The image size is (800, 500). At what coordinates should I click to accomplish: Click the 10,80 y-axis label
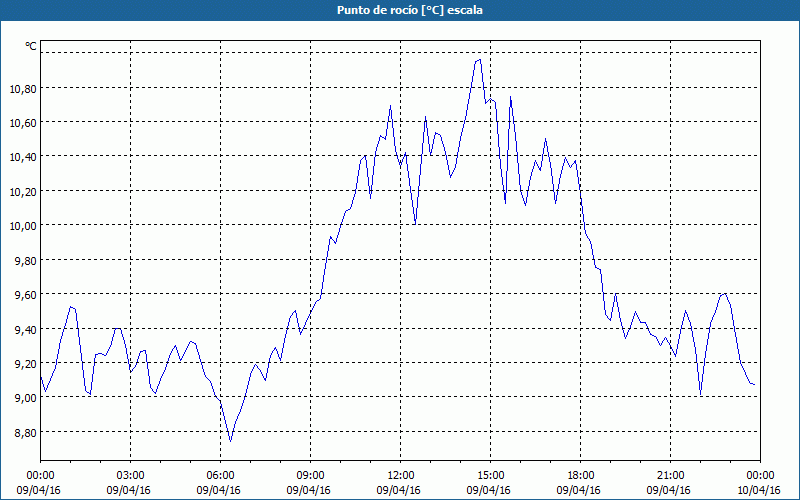point(23,89)
